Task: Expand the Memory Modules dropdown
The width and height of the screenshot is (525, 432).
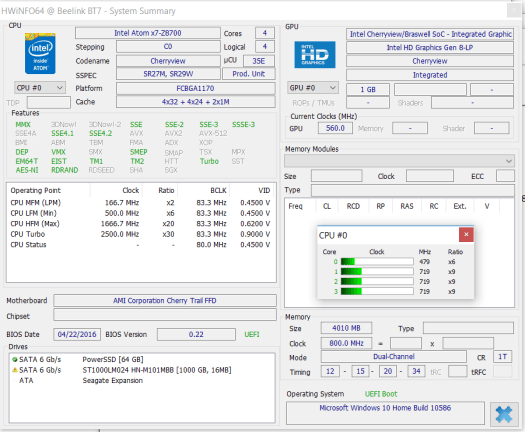Action: 399,161
